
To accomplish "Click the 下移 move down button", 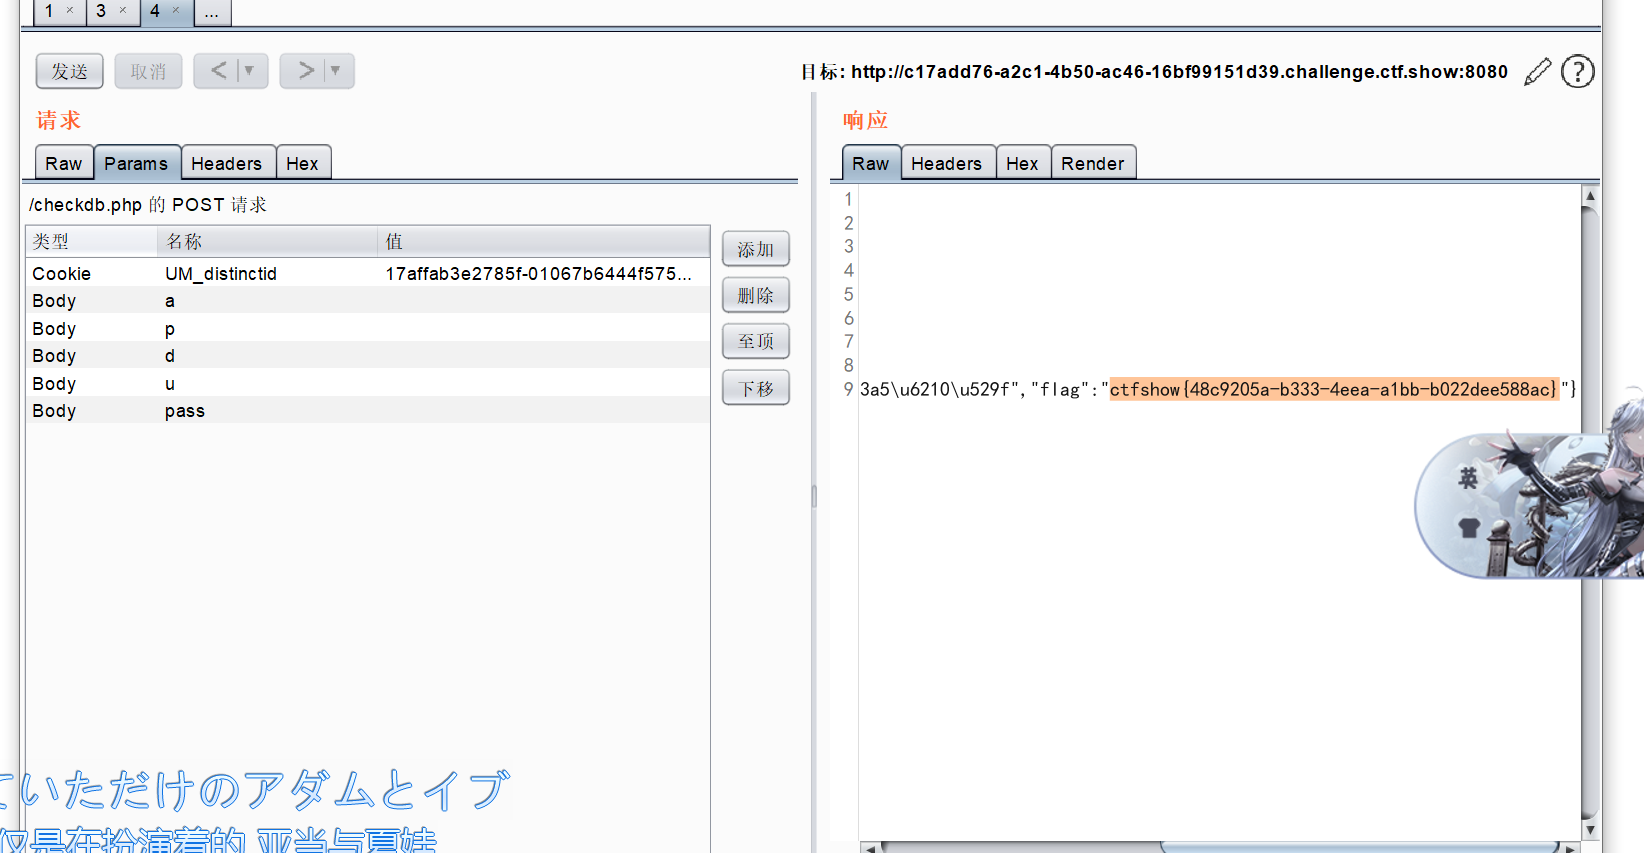I will coord(756,388).
